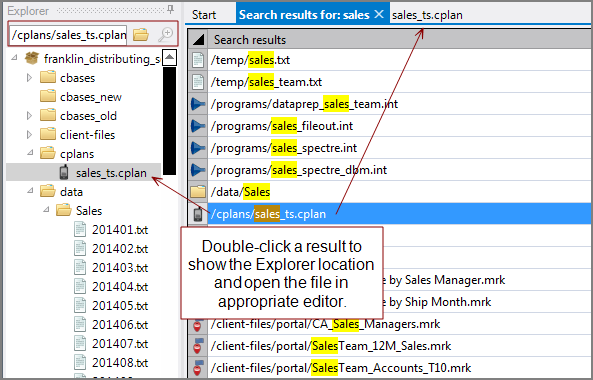Click the folder icon for /data/Sales result
593x380 pixels.
click(198, 192)
